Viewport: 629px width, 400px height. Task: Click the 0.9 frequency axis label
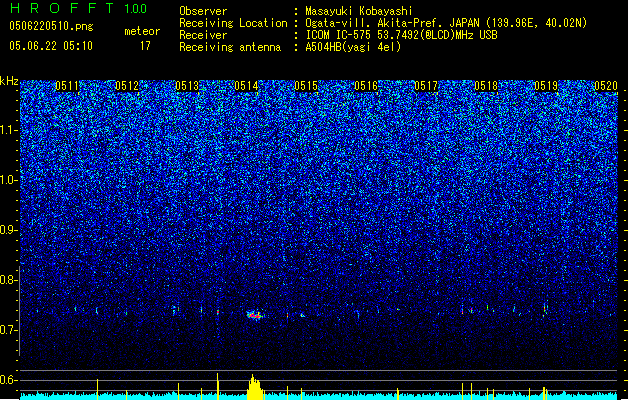point(8,230)
